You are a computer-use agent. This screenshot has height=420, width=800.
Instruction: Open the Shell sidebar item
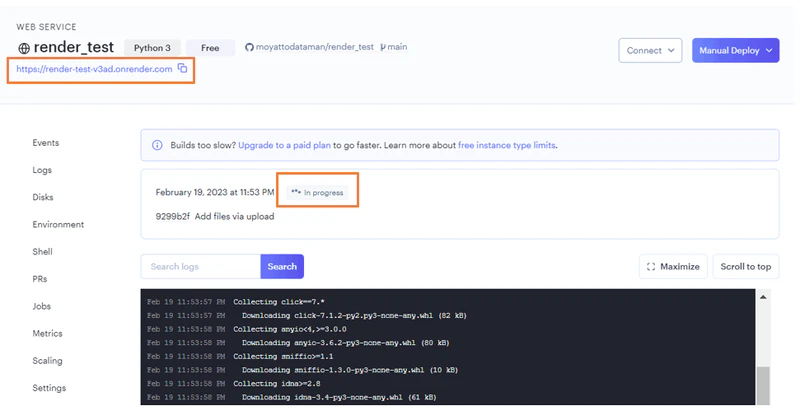point(42,252)
